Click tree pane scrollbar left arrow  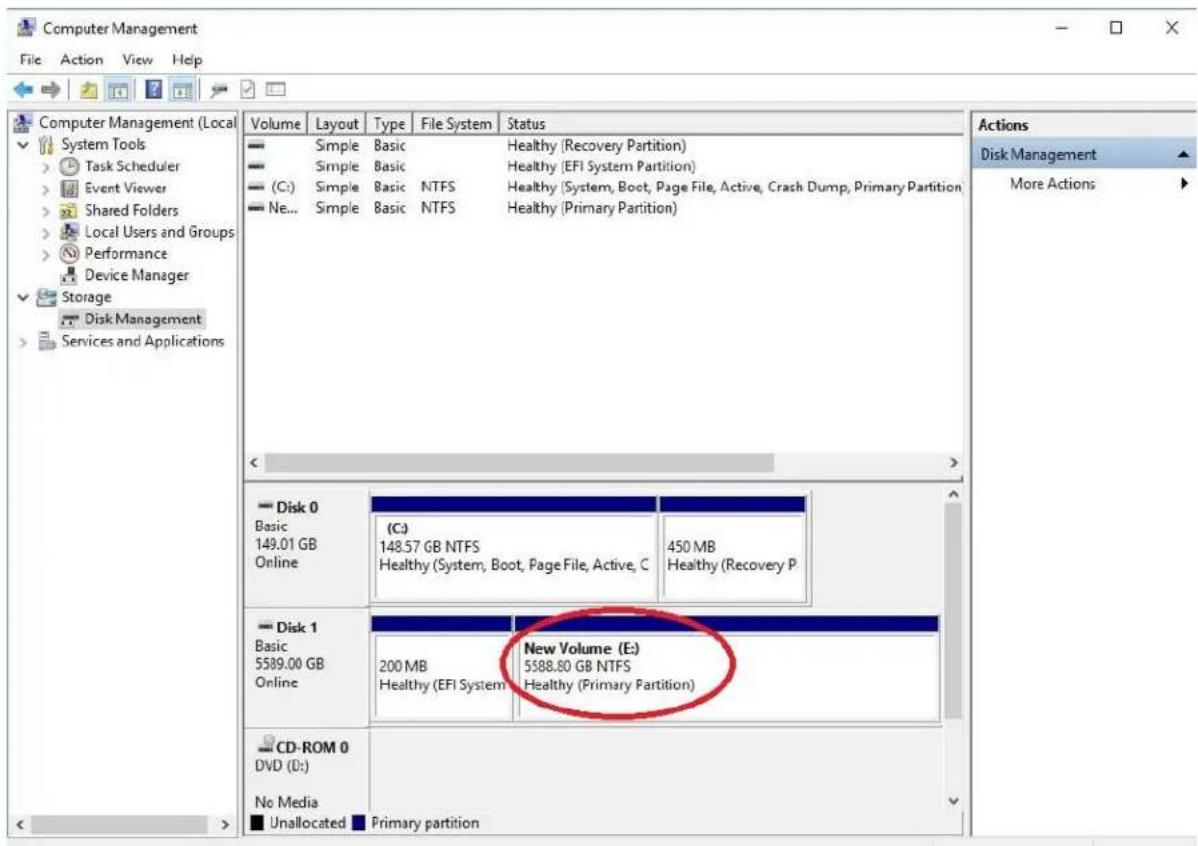pyautogui.click(x=21, y=825)
